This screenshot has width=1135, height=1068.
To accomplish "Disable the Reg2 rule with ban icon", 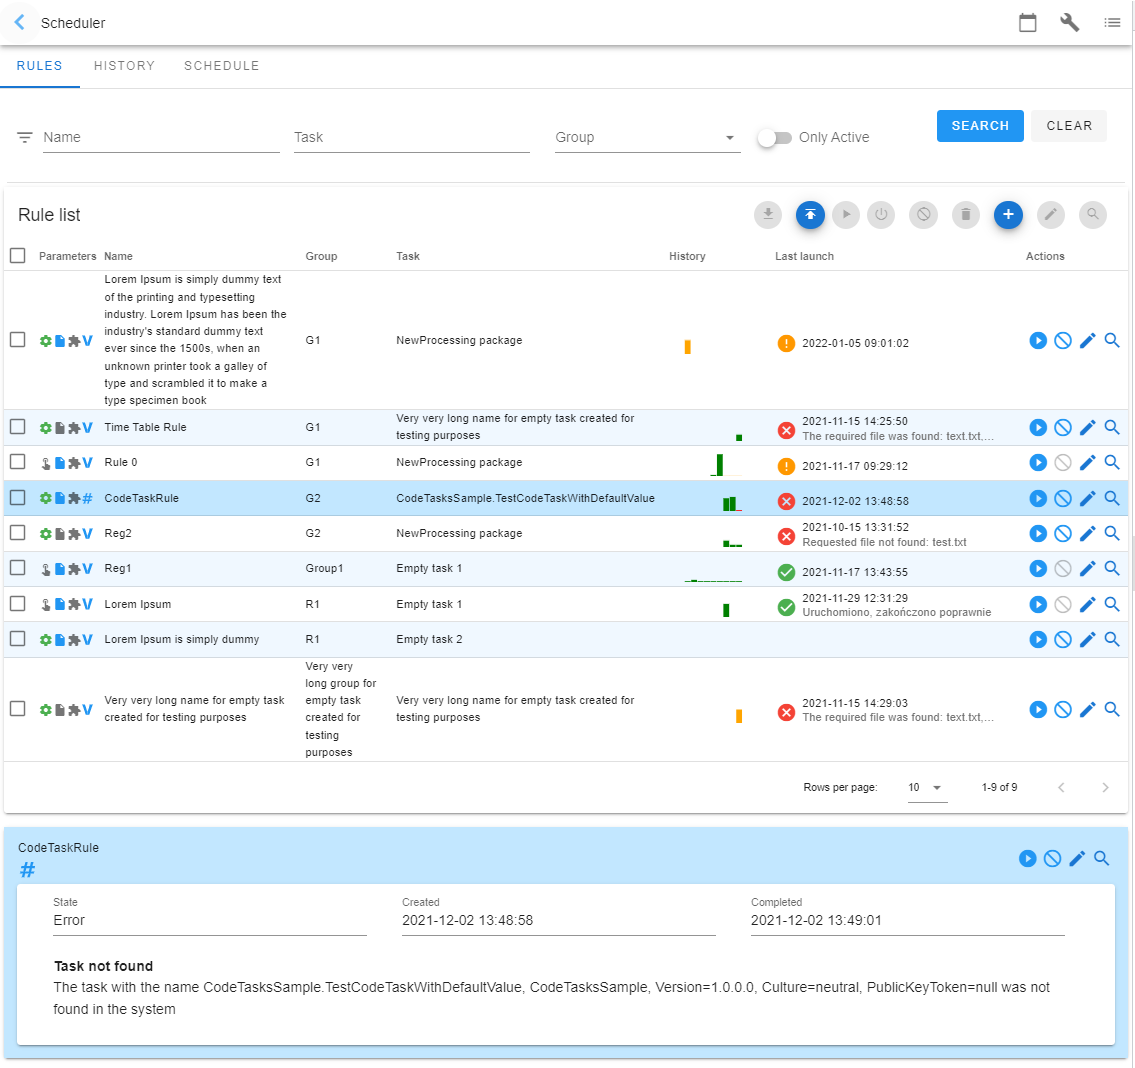I will (1063, 534).
